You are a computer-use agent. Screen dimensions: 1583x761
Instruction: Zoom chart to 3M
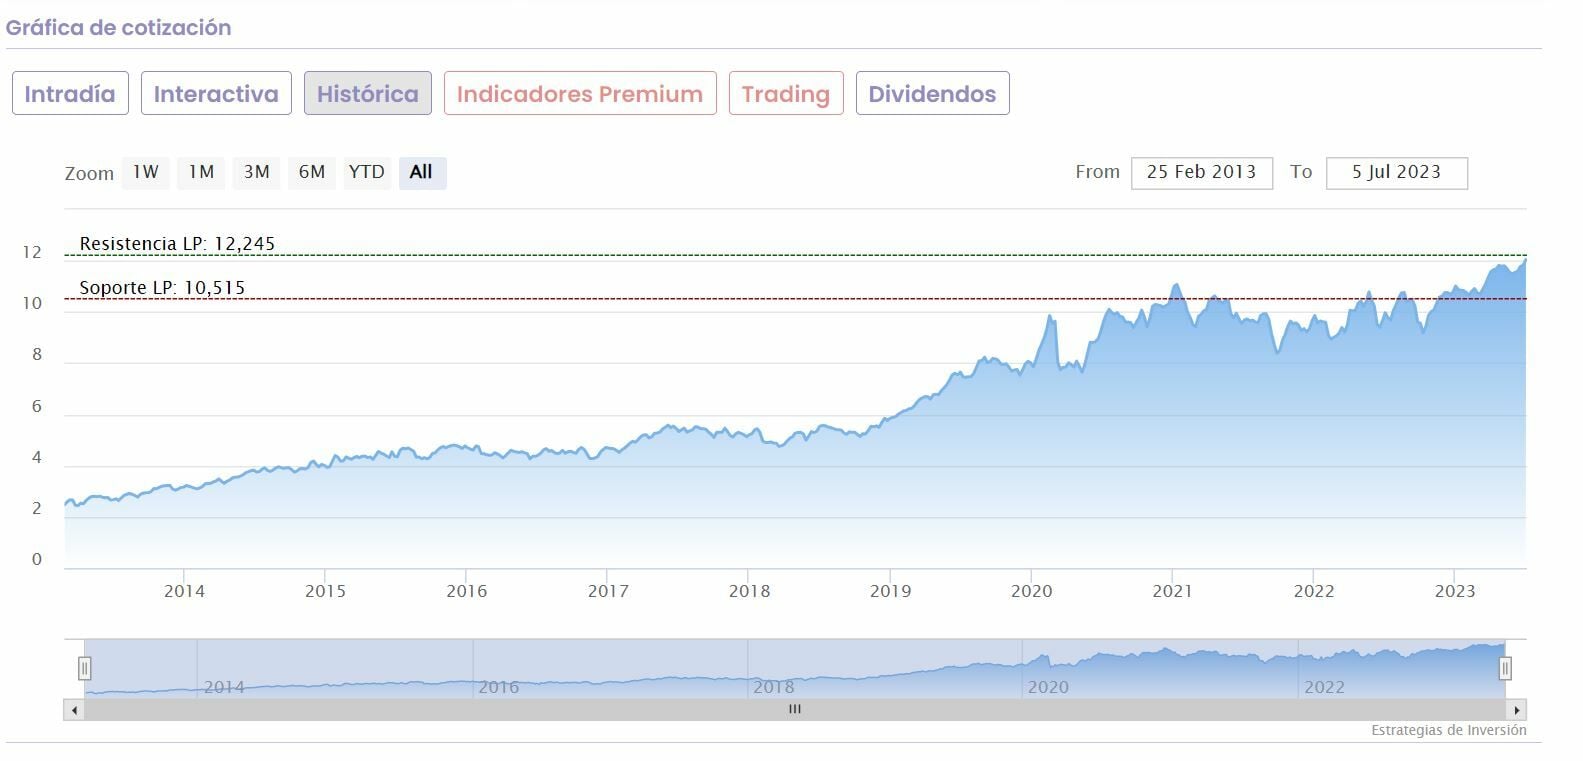tap(256, 172)
